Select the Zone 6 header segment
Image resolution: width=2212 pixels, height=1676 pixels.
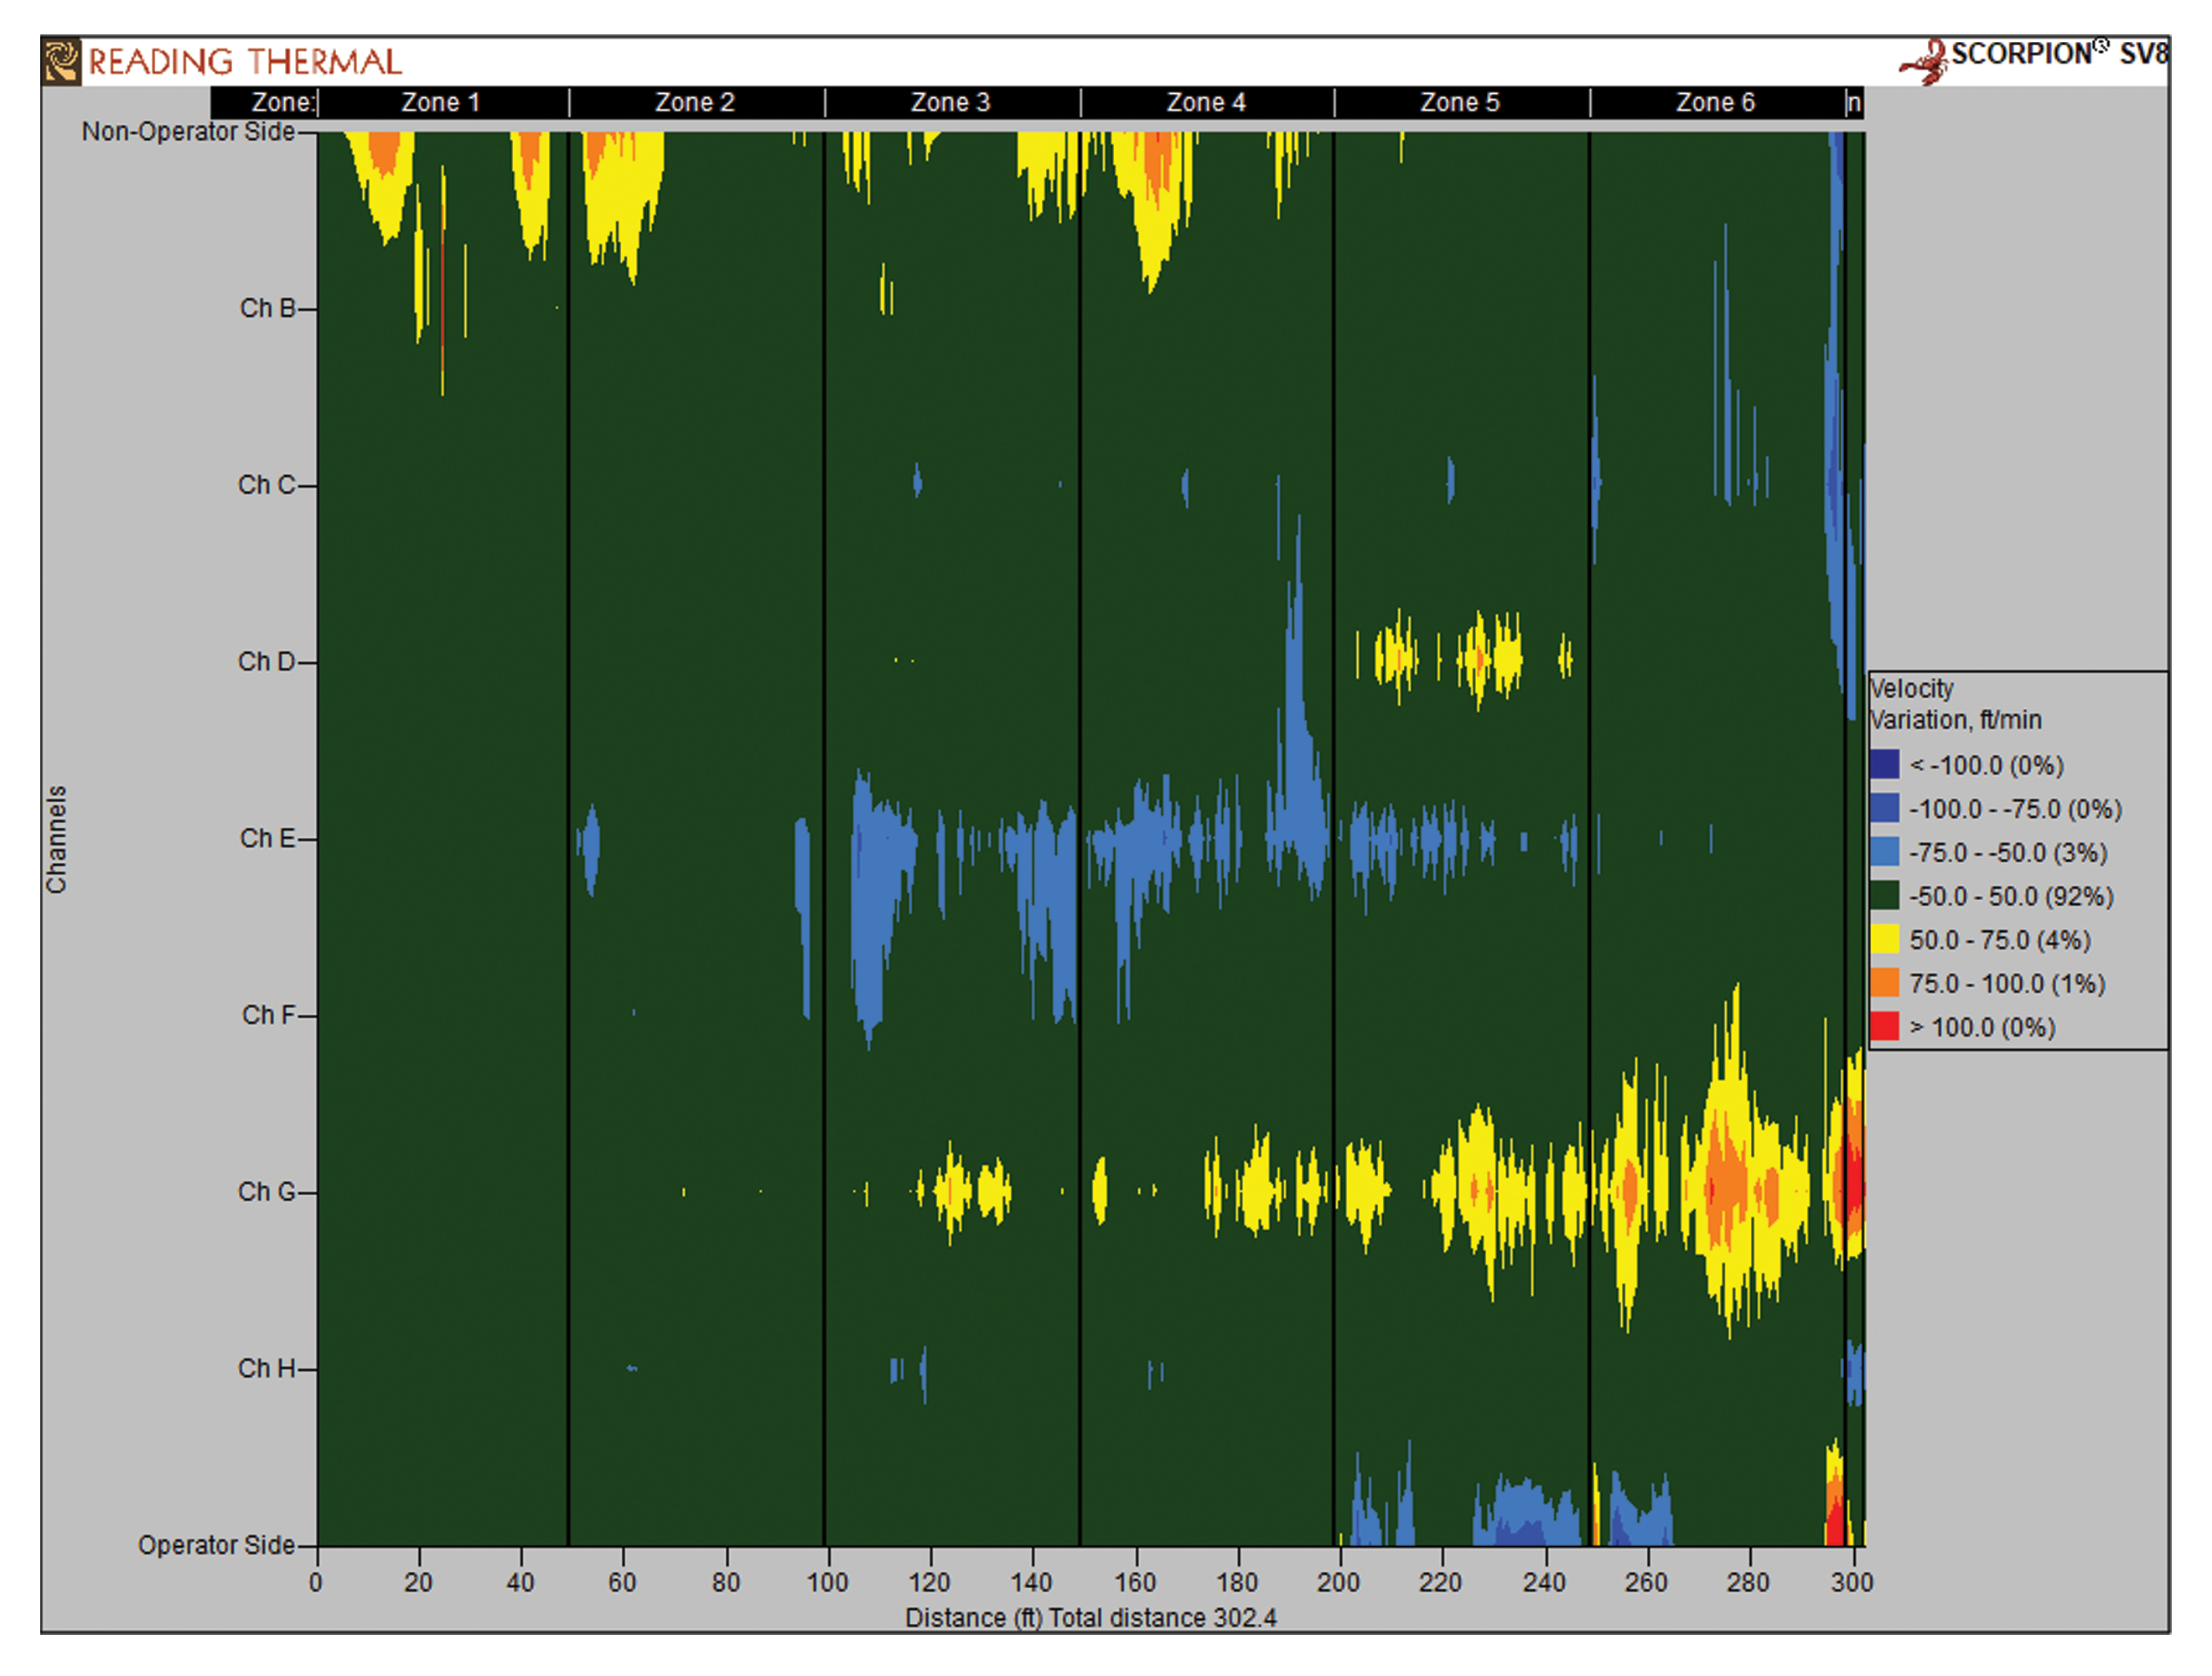[x=1717, y=103]
